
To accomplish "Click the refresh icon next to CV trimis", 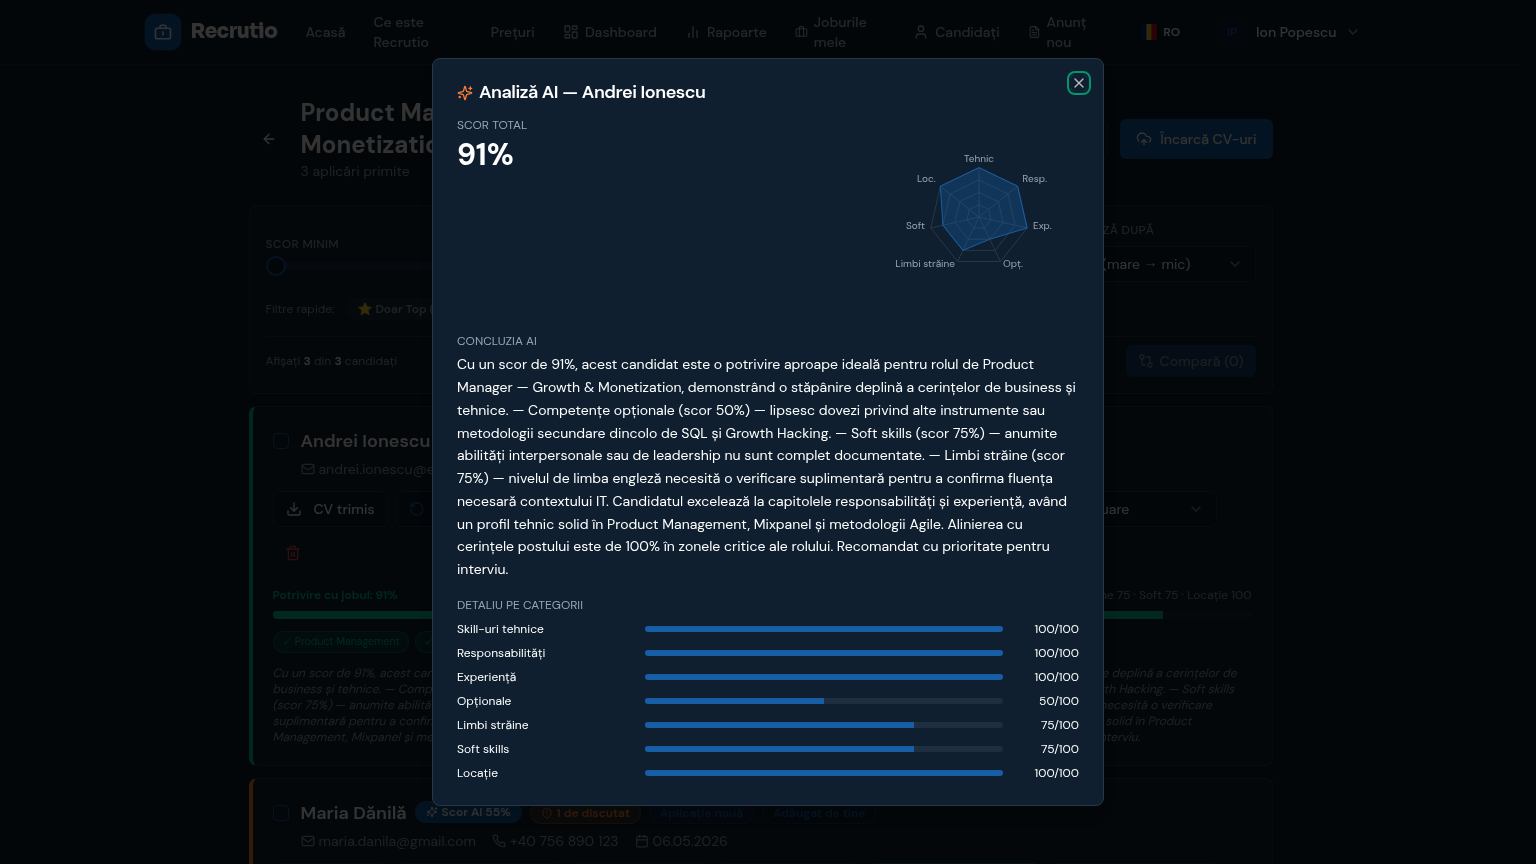I will click(416, 509).
